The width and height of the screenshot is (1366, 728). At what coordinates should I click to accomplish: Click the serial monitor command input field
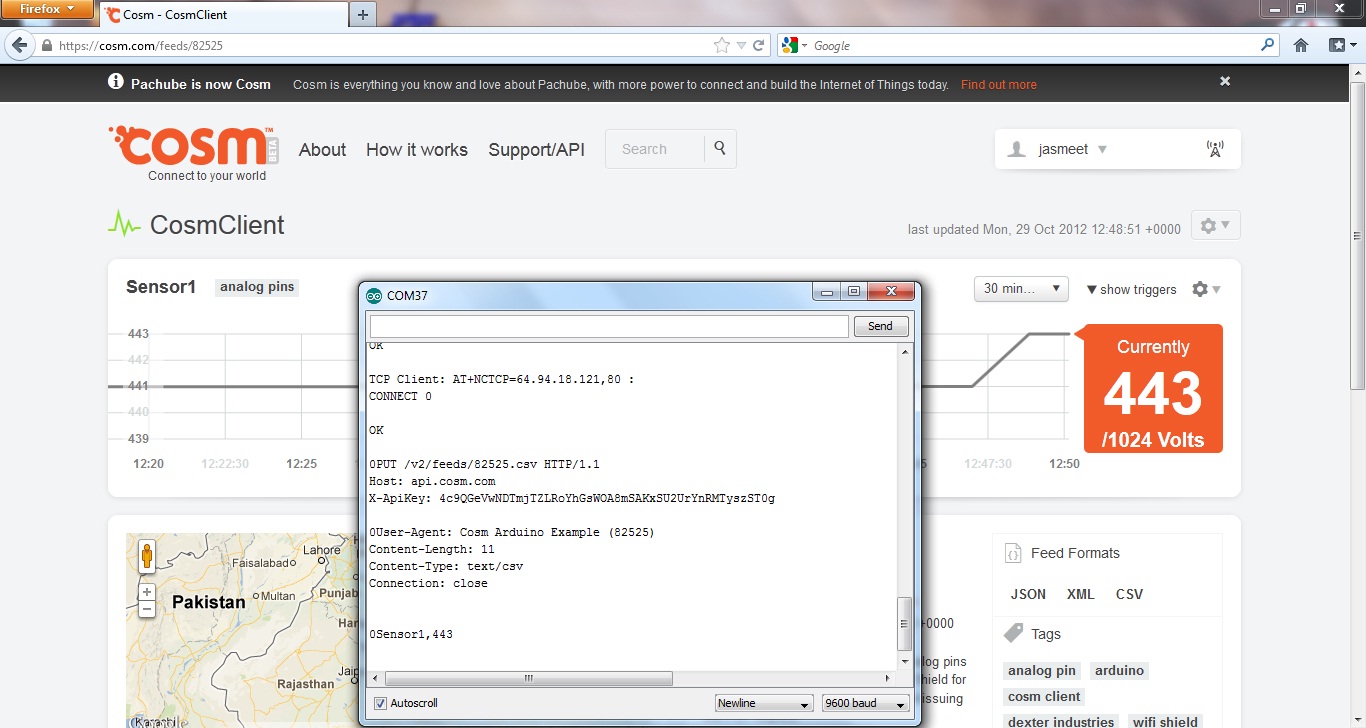pos(609,326)
